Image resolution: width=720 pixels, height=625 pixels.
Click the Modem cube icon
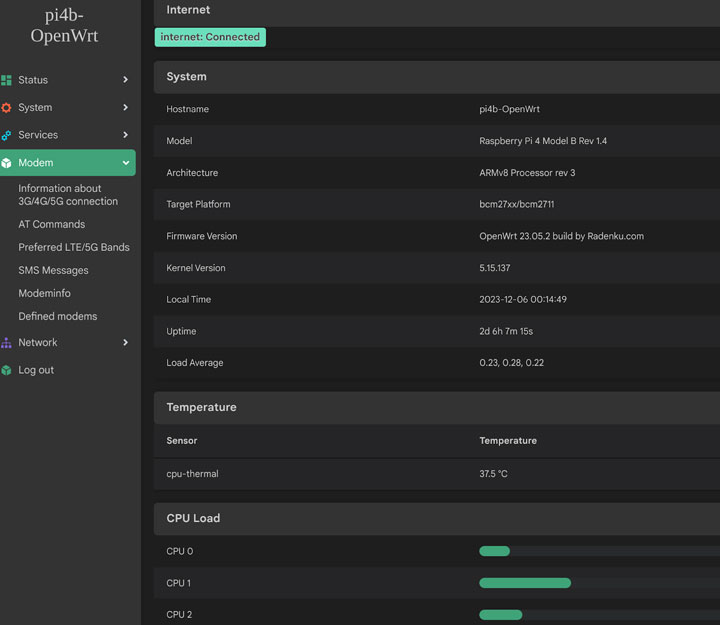click(x=7, y=163)
